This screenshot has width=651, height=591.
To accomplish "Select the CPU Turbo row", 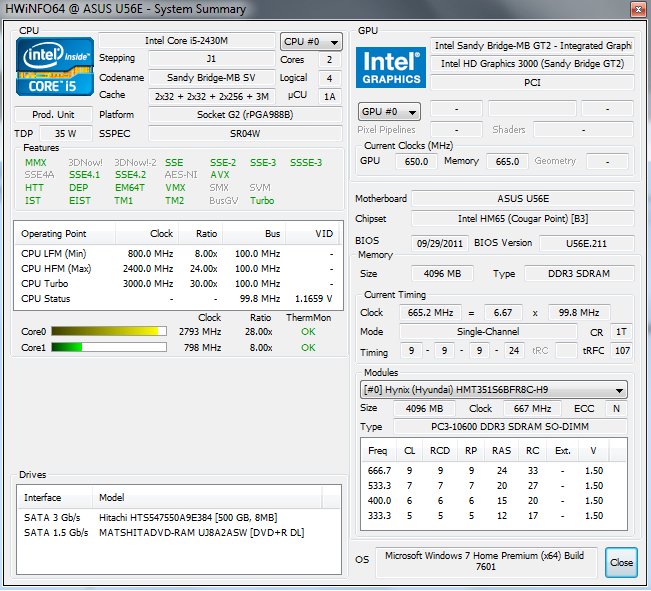I will 177,284.
